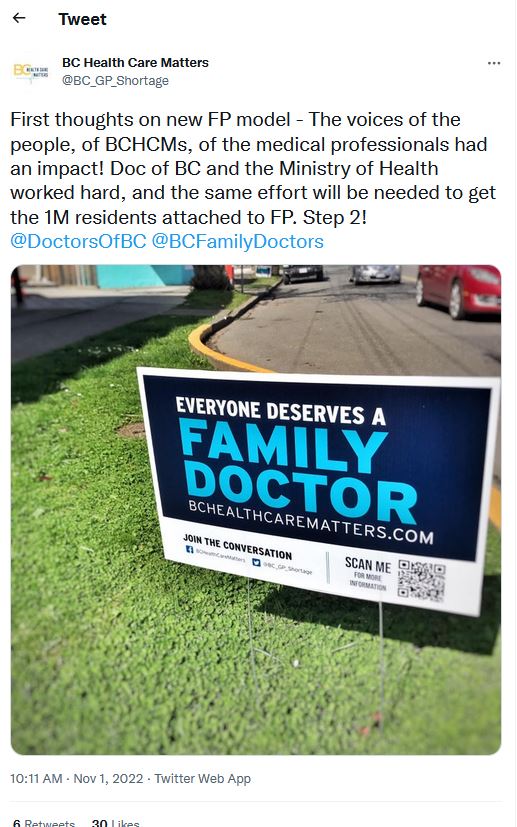517x827 pixels.
Task: View the 30 Likes list
Action: point(115,823)
